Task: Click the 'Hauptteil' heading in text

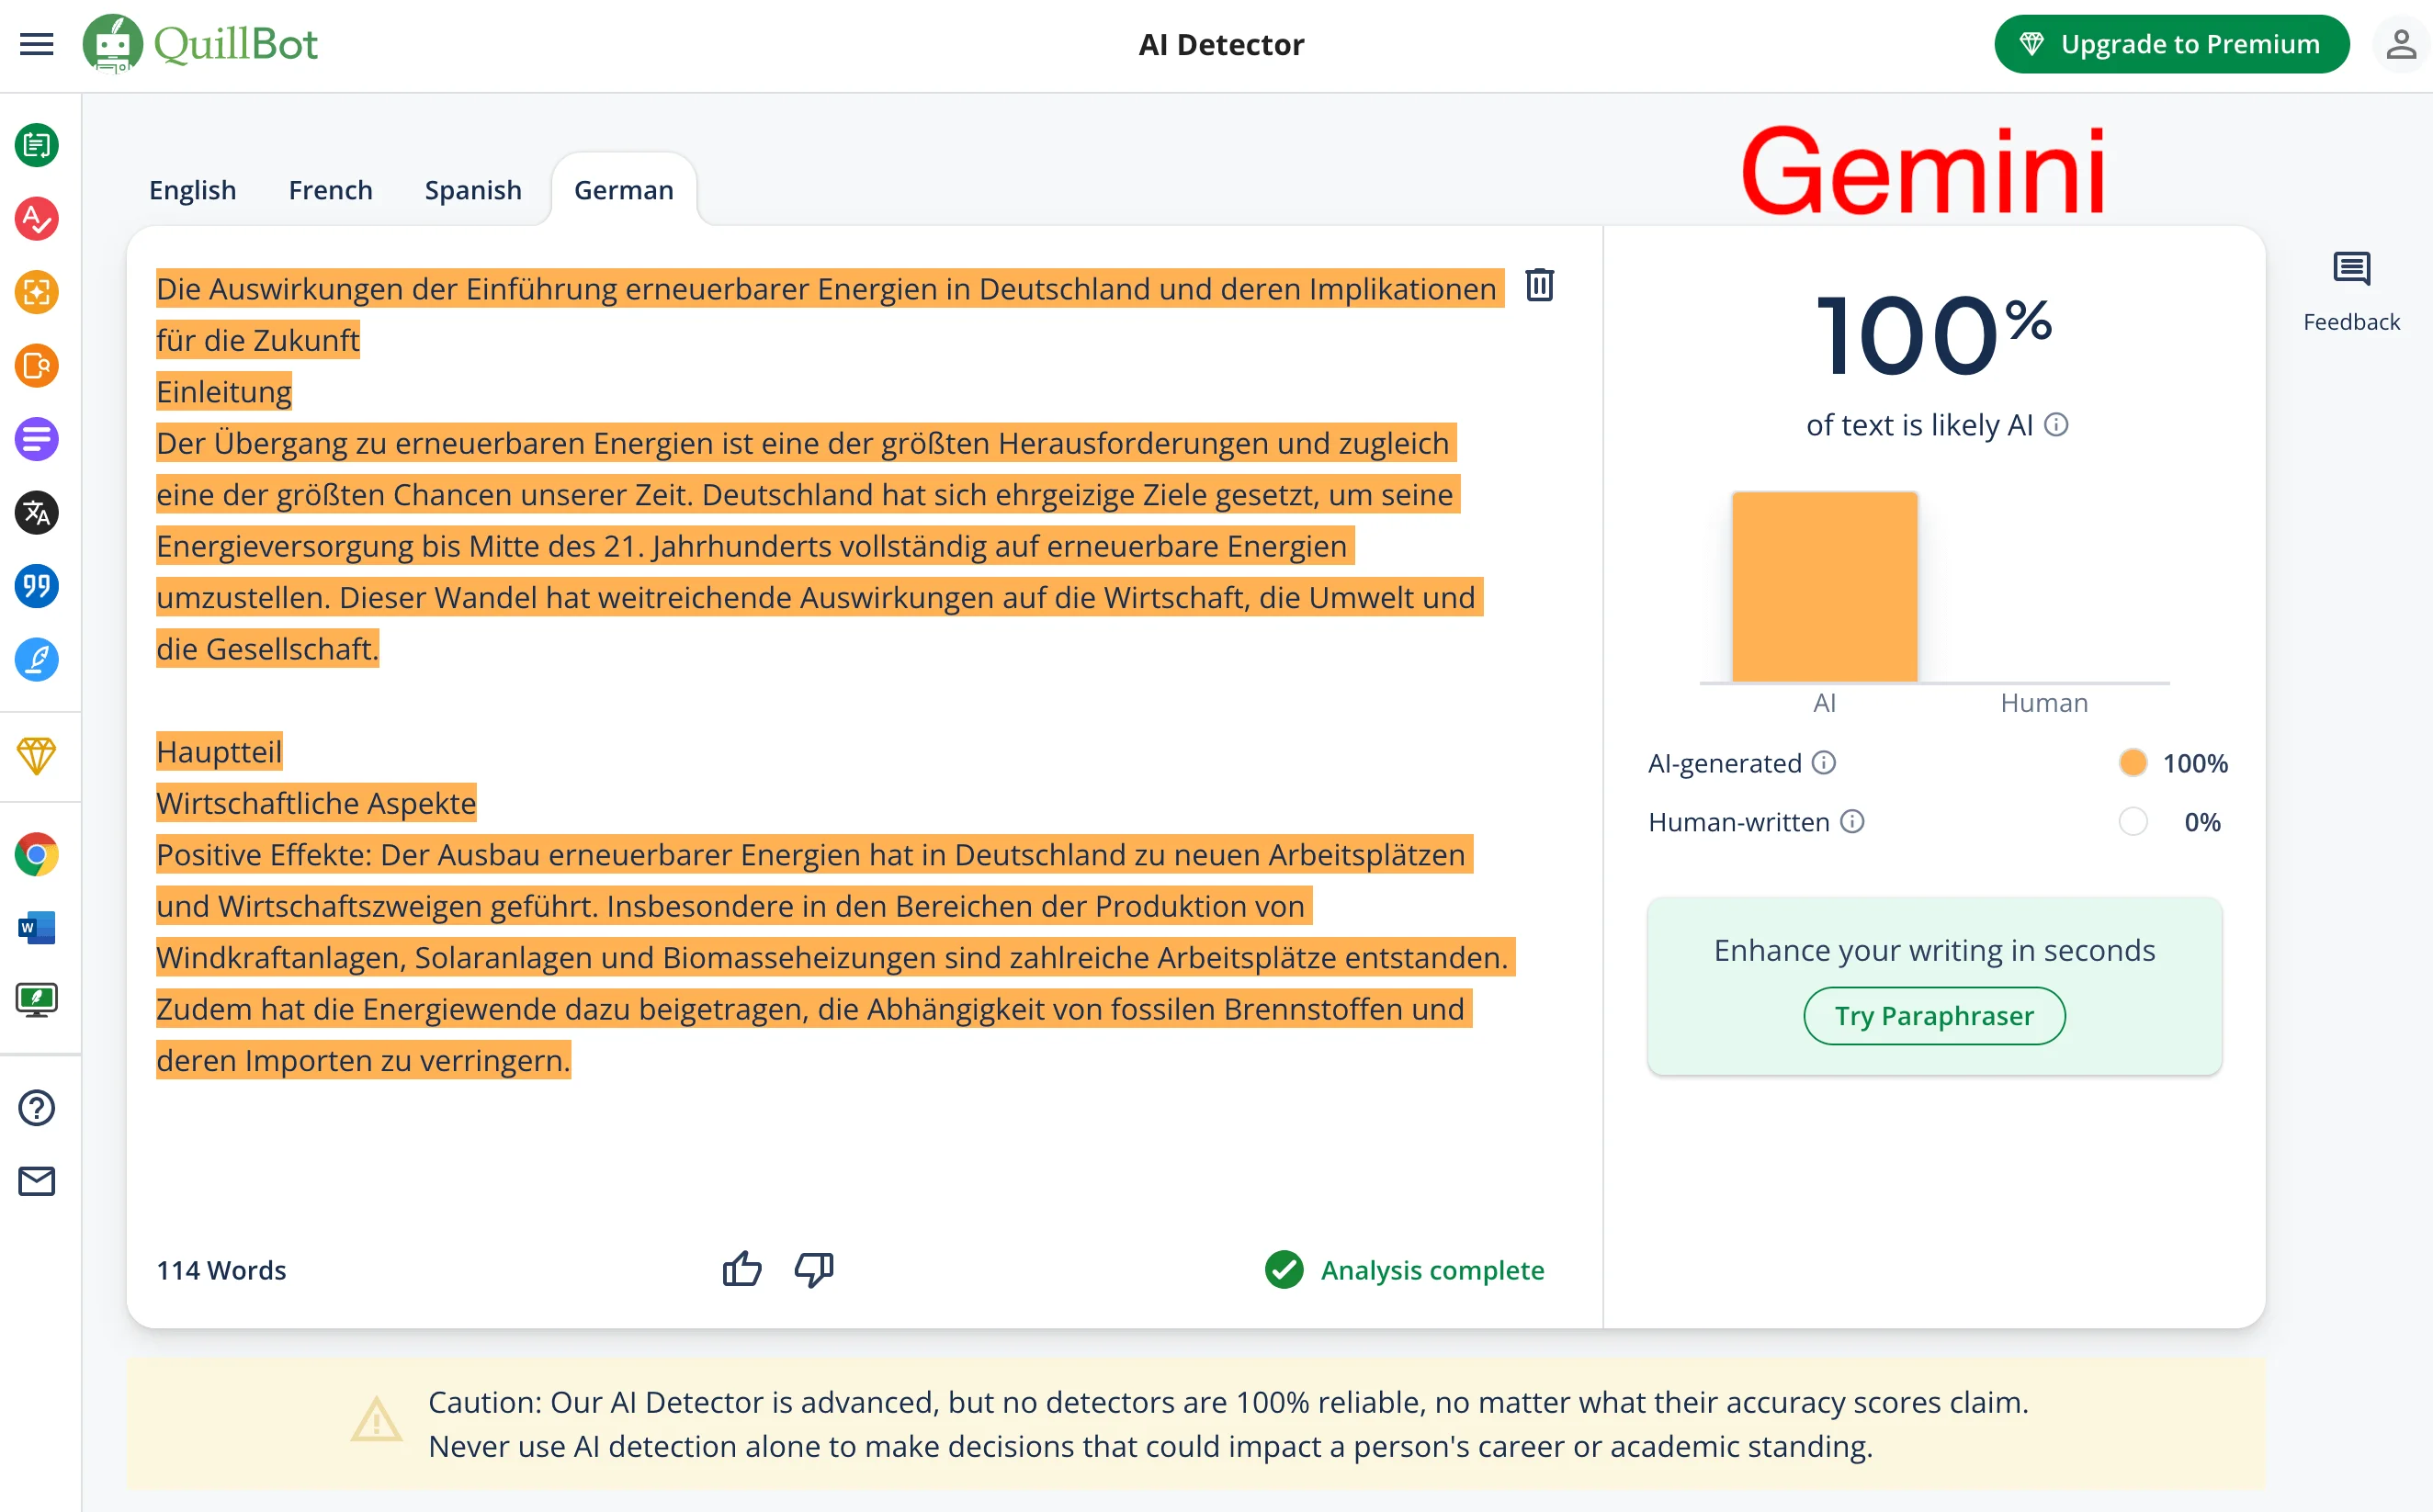Action: [x=219, y=752]
